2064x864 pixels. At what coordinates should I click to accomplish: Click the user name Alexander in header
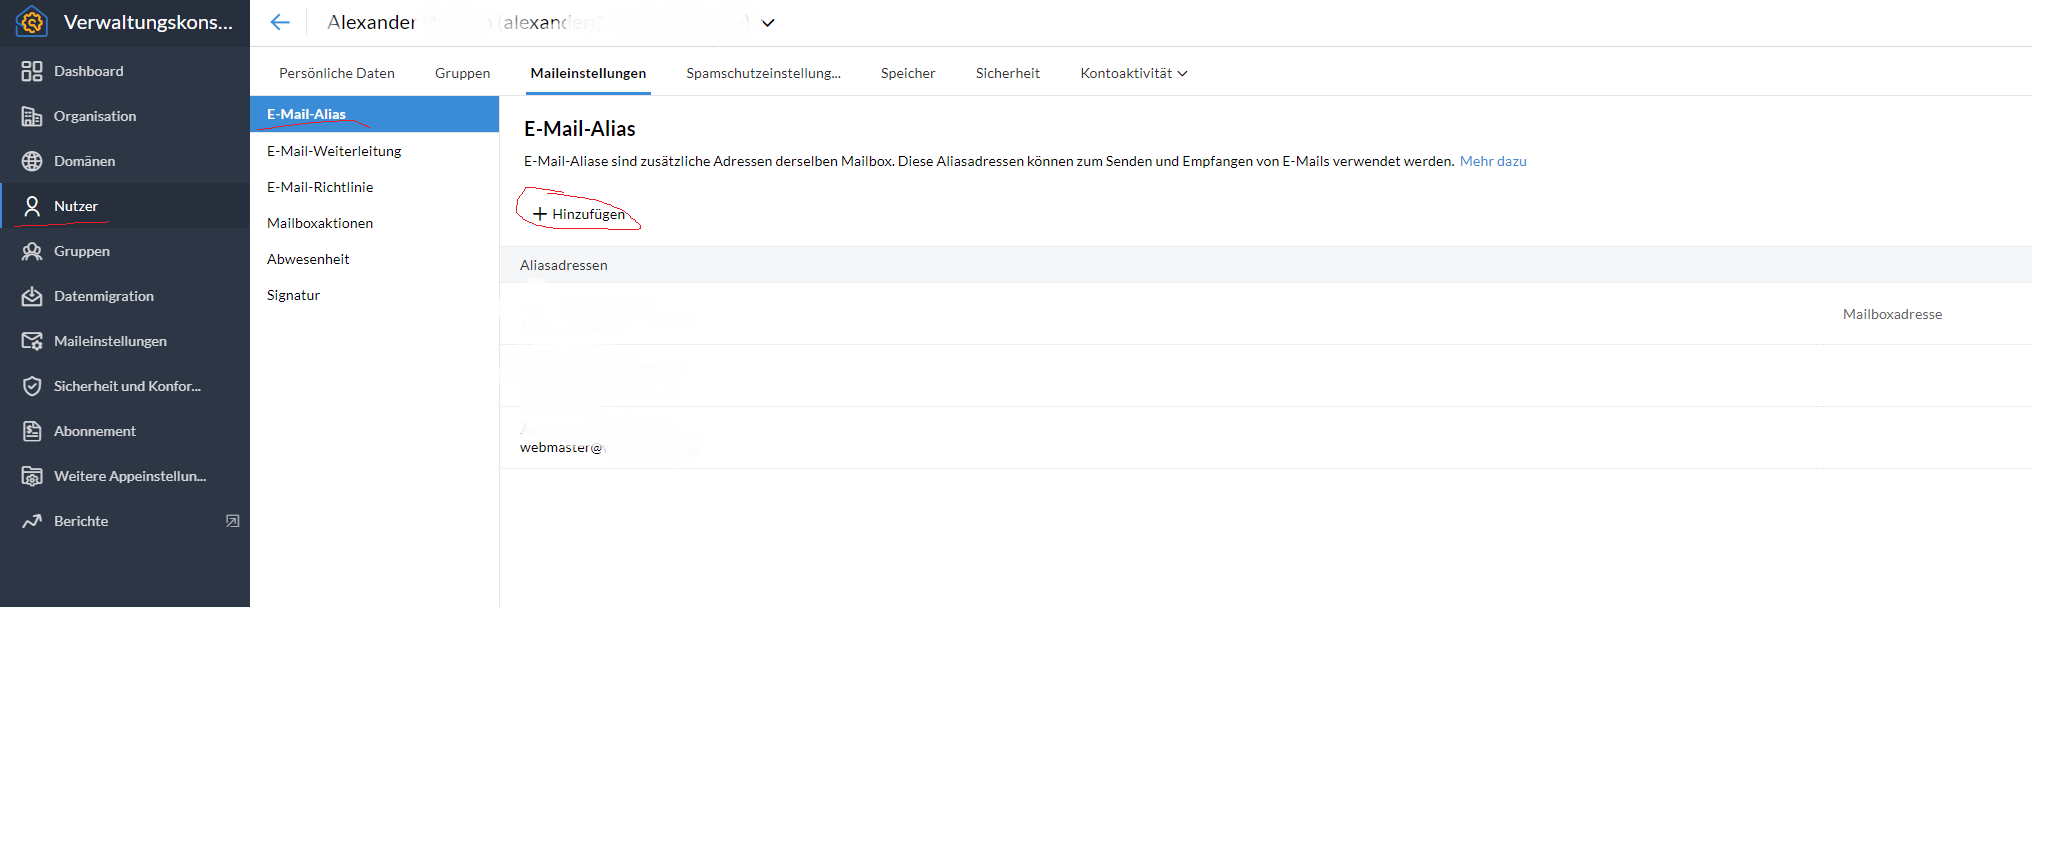[x=371, y=22]
